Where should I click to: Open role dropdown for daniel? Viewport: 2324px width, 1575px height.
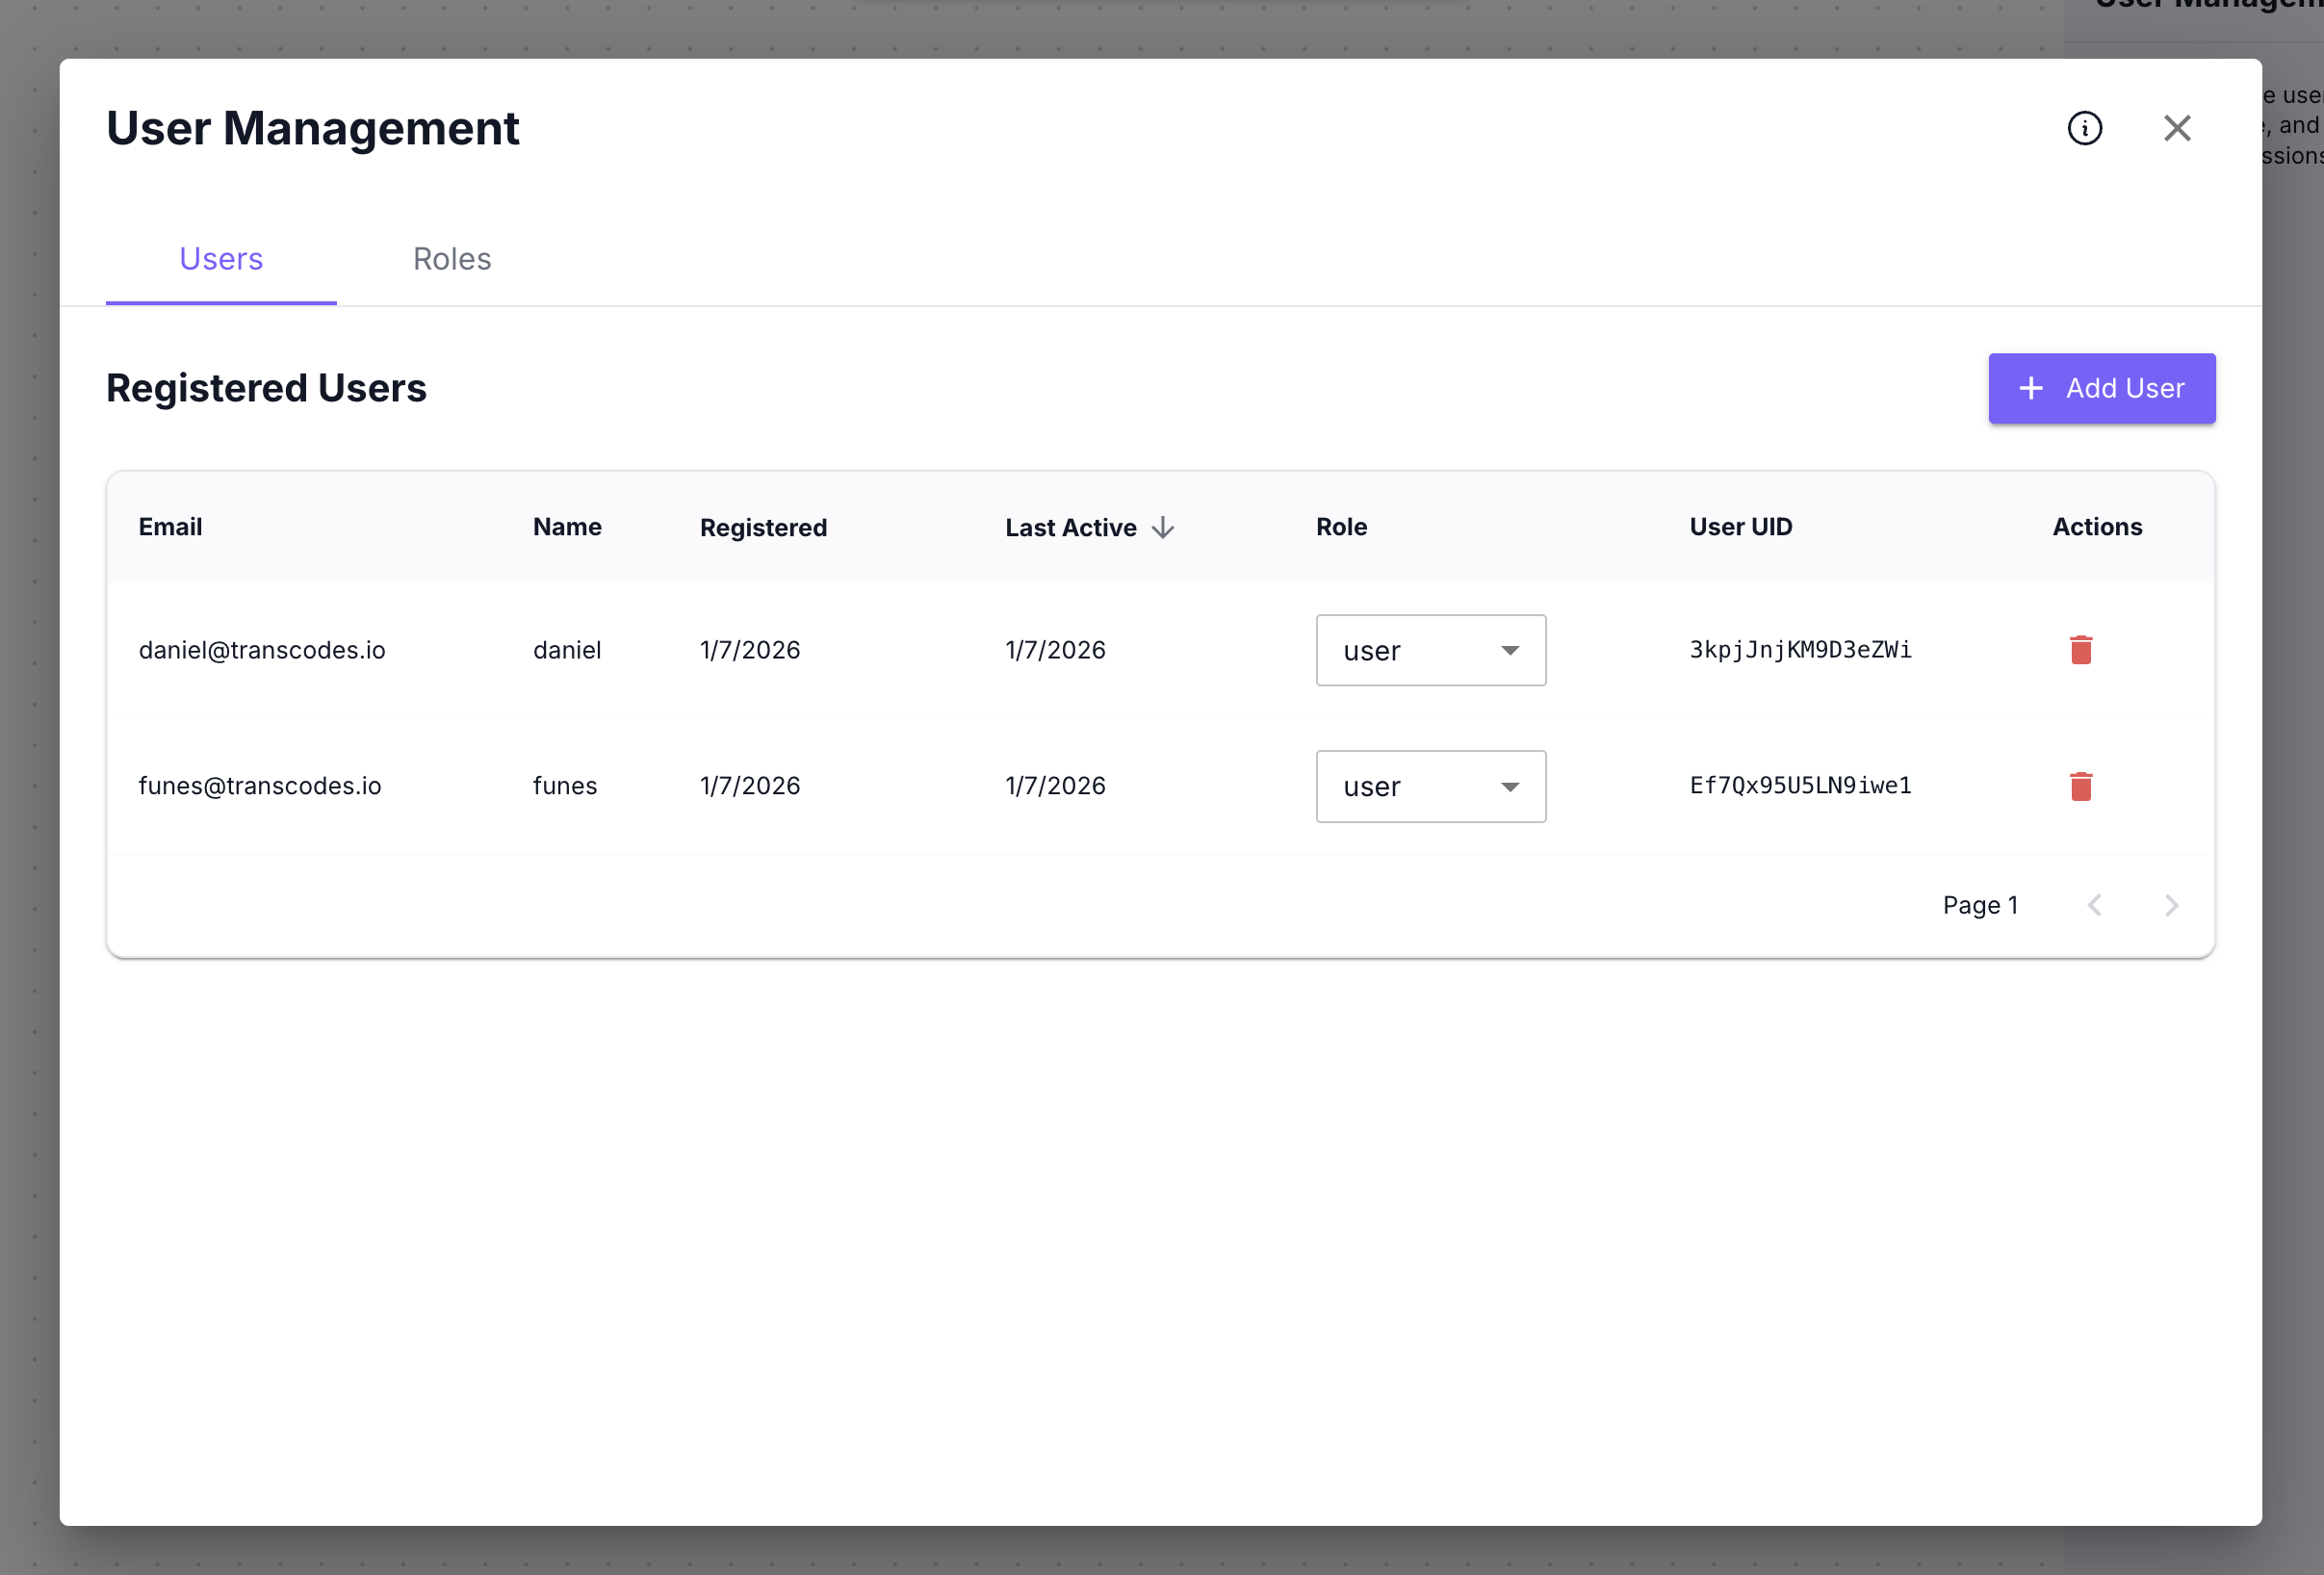1430,650
